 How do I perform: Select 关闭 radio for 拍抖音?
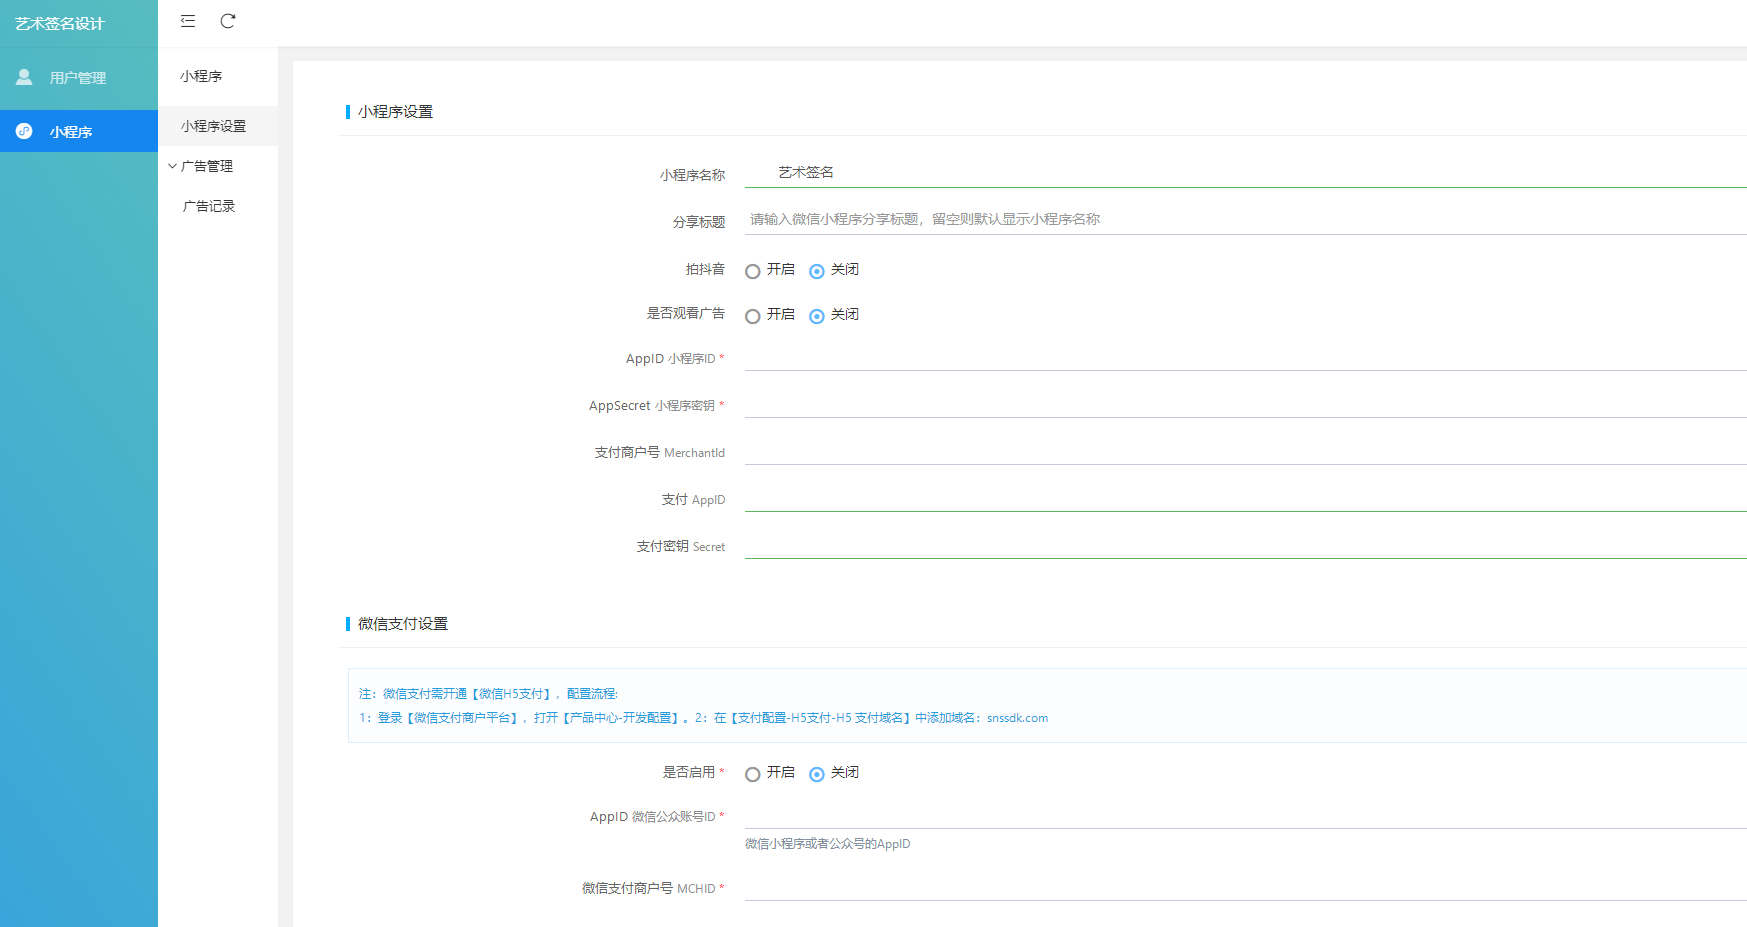pos(817,271)
